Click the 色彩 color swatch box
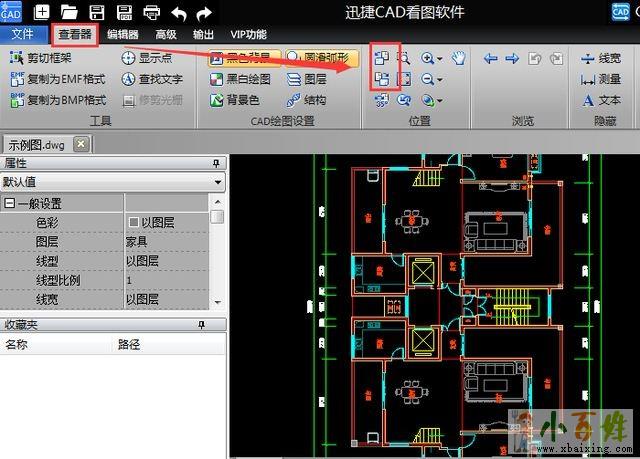 click(133, 222)
